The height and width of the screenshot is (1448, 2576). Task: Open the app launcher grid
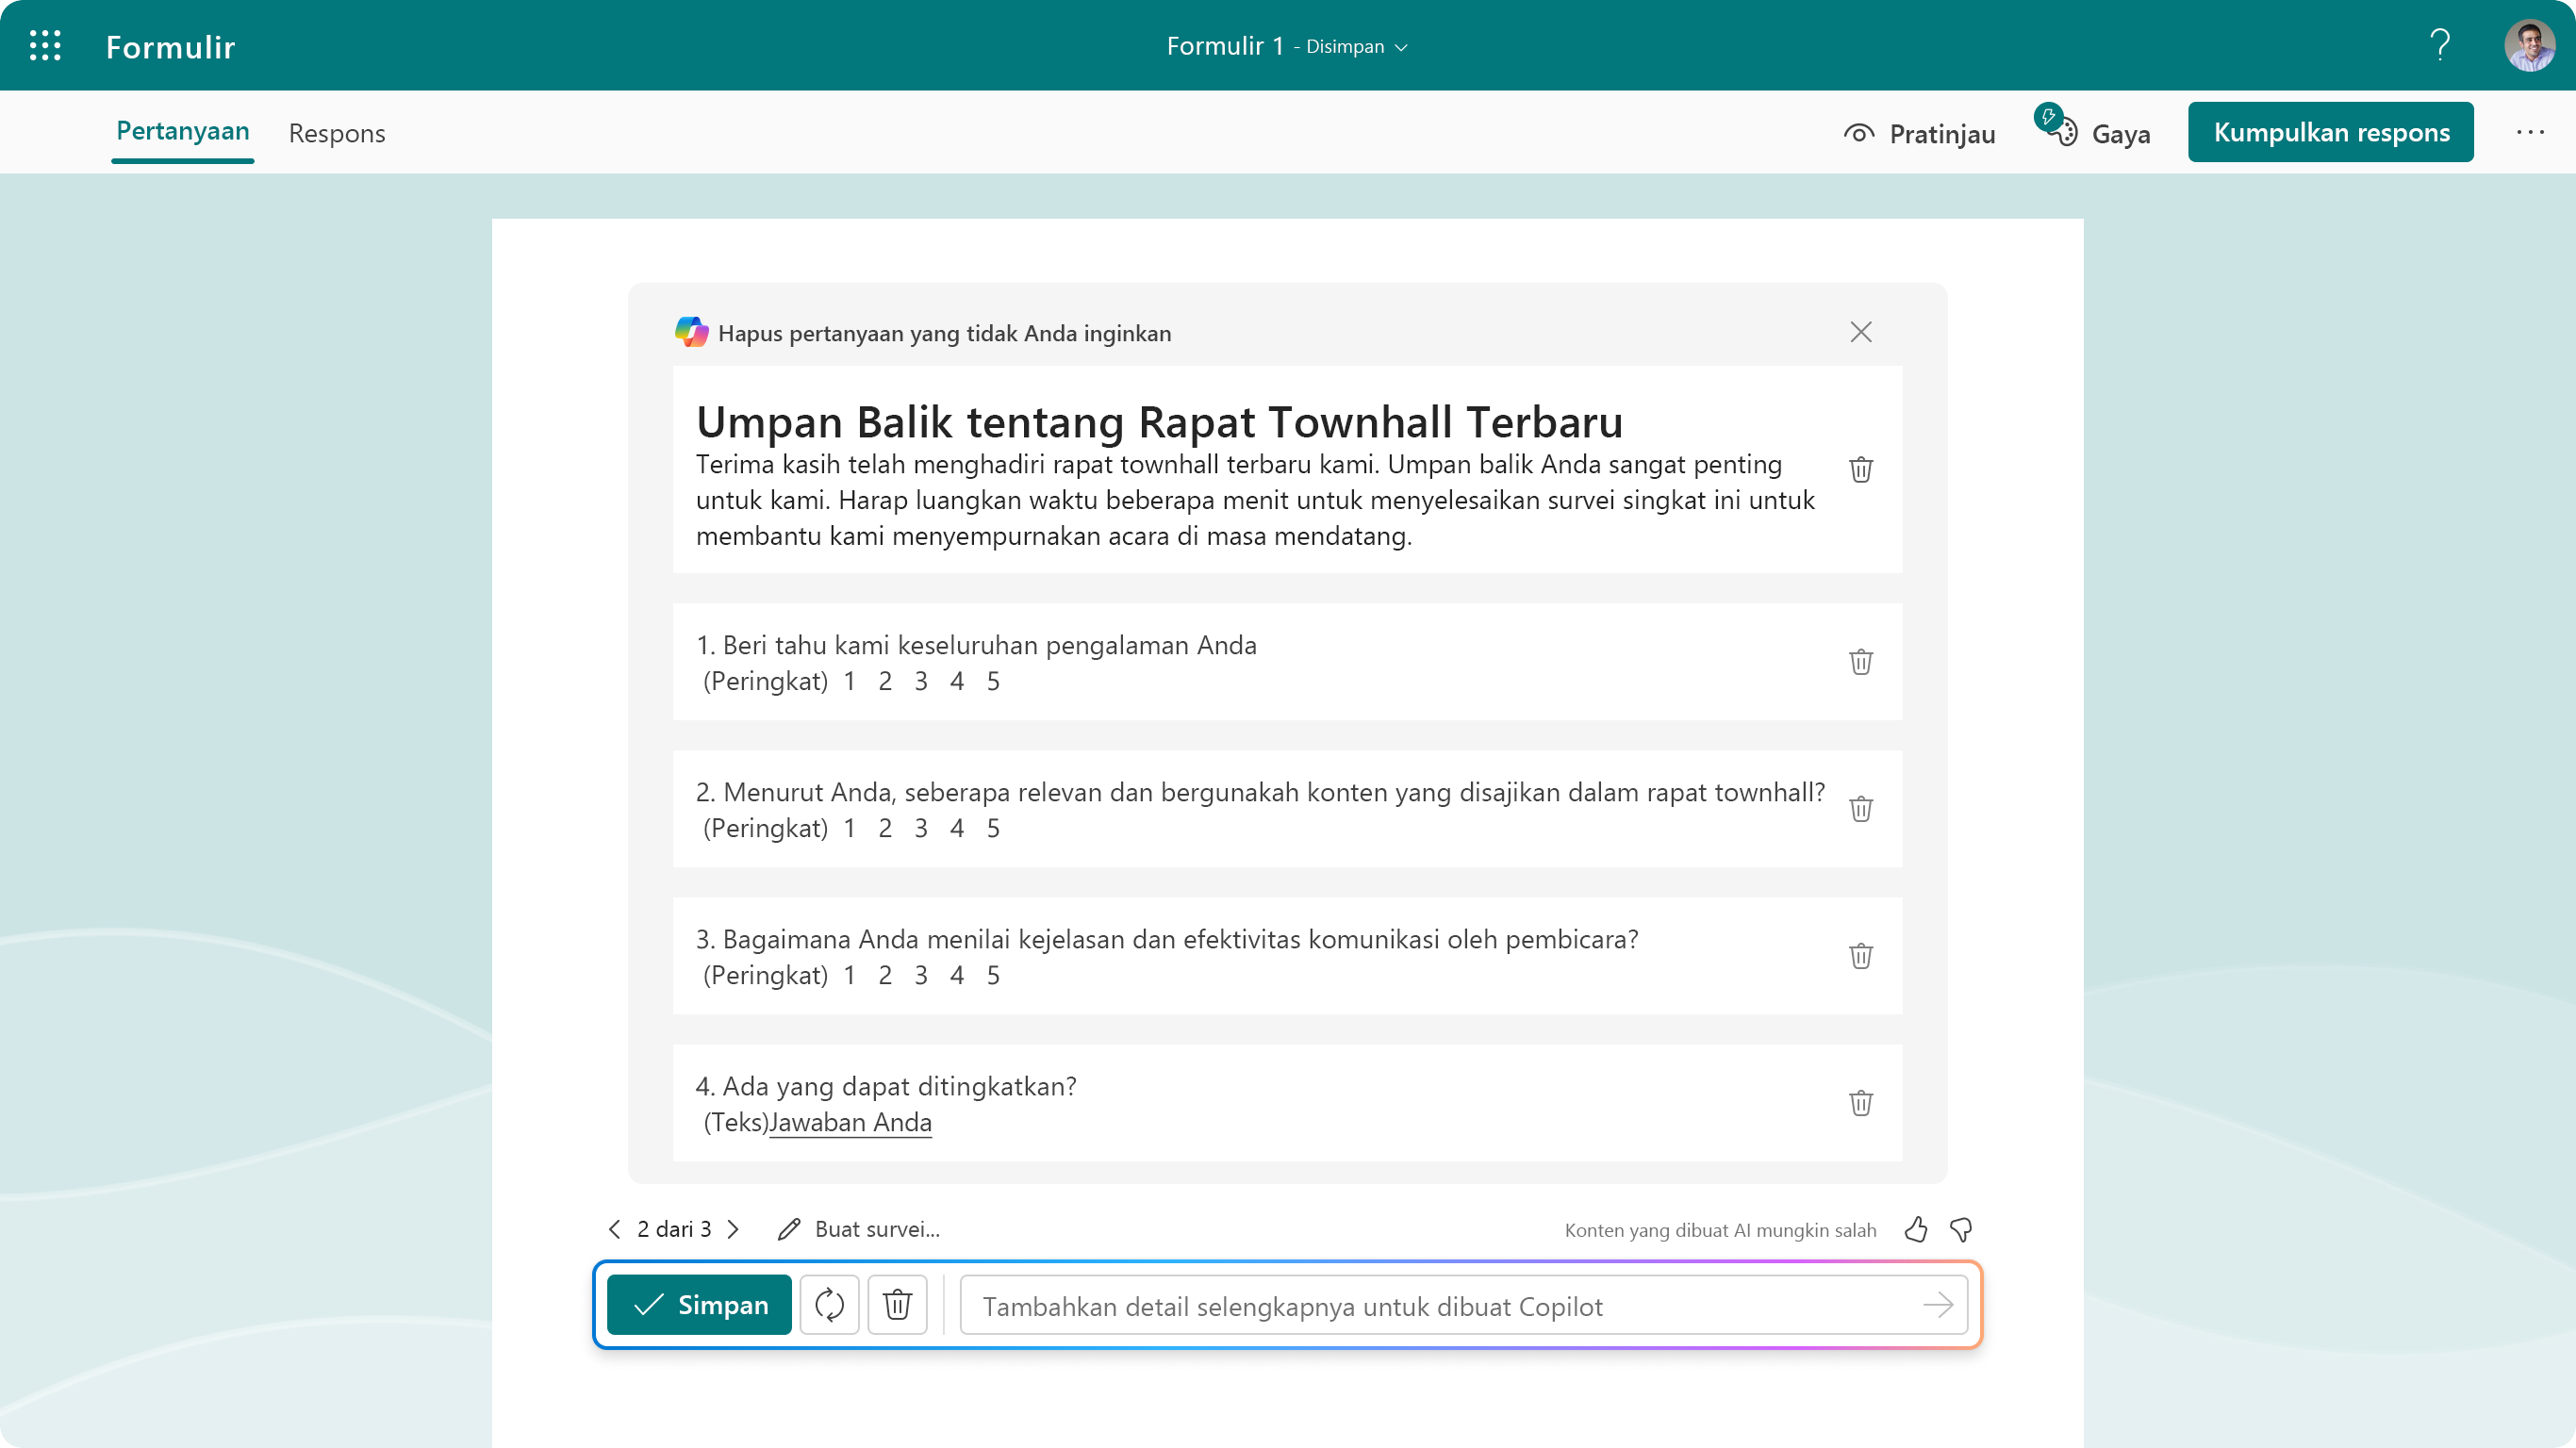(x=45, y=45)
